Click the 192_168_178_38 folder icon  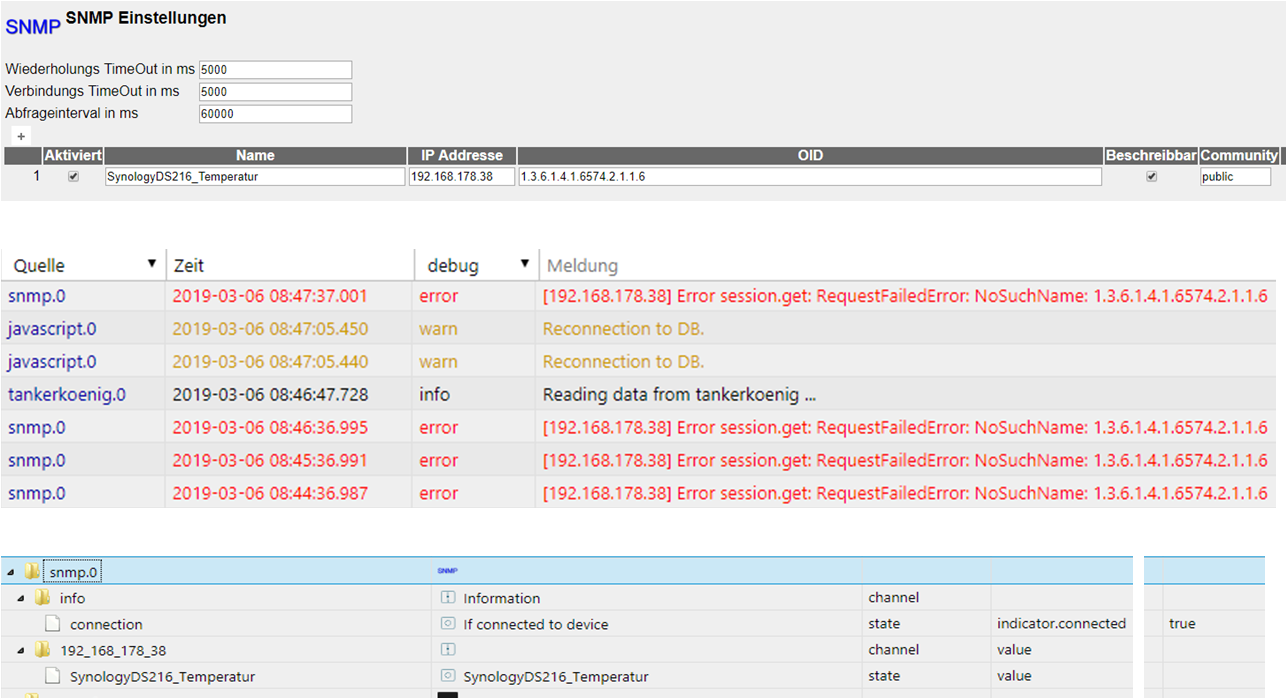pyautogui.click(x=42, y=650)
